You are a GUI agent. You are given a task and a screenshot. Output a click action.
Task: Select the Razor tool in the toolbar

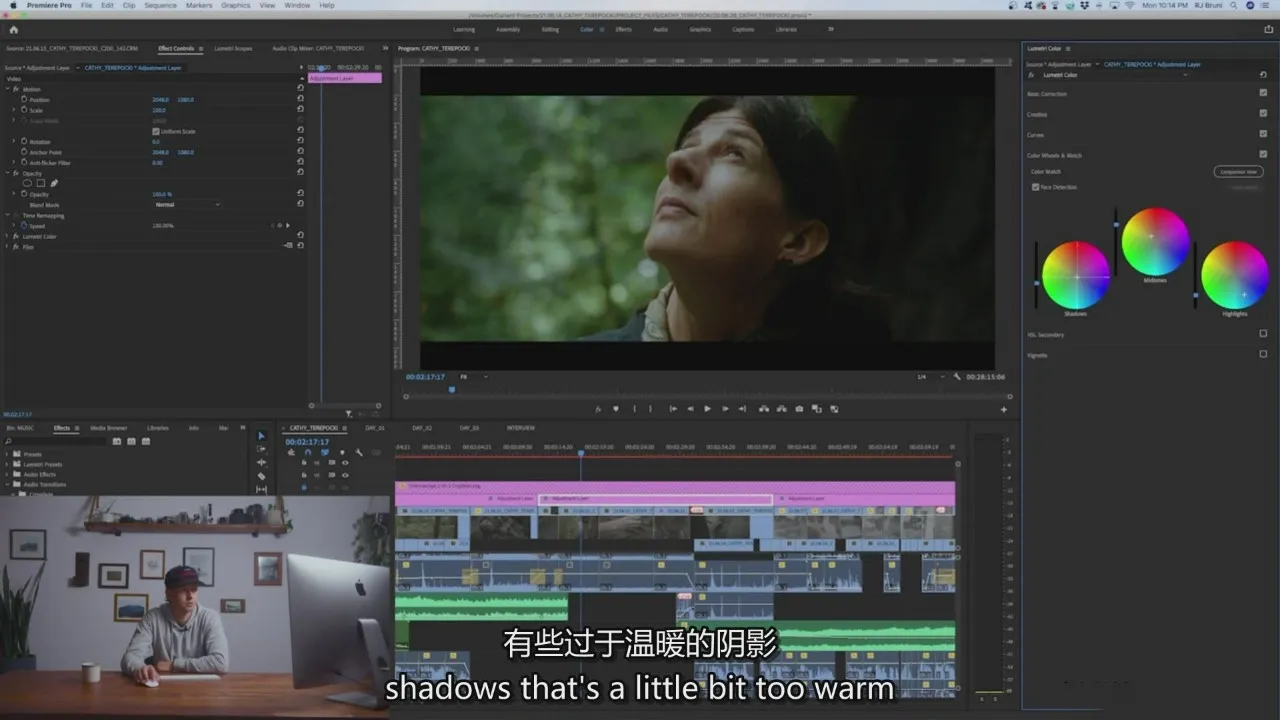[262, 476]
